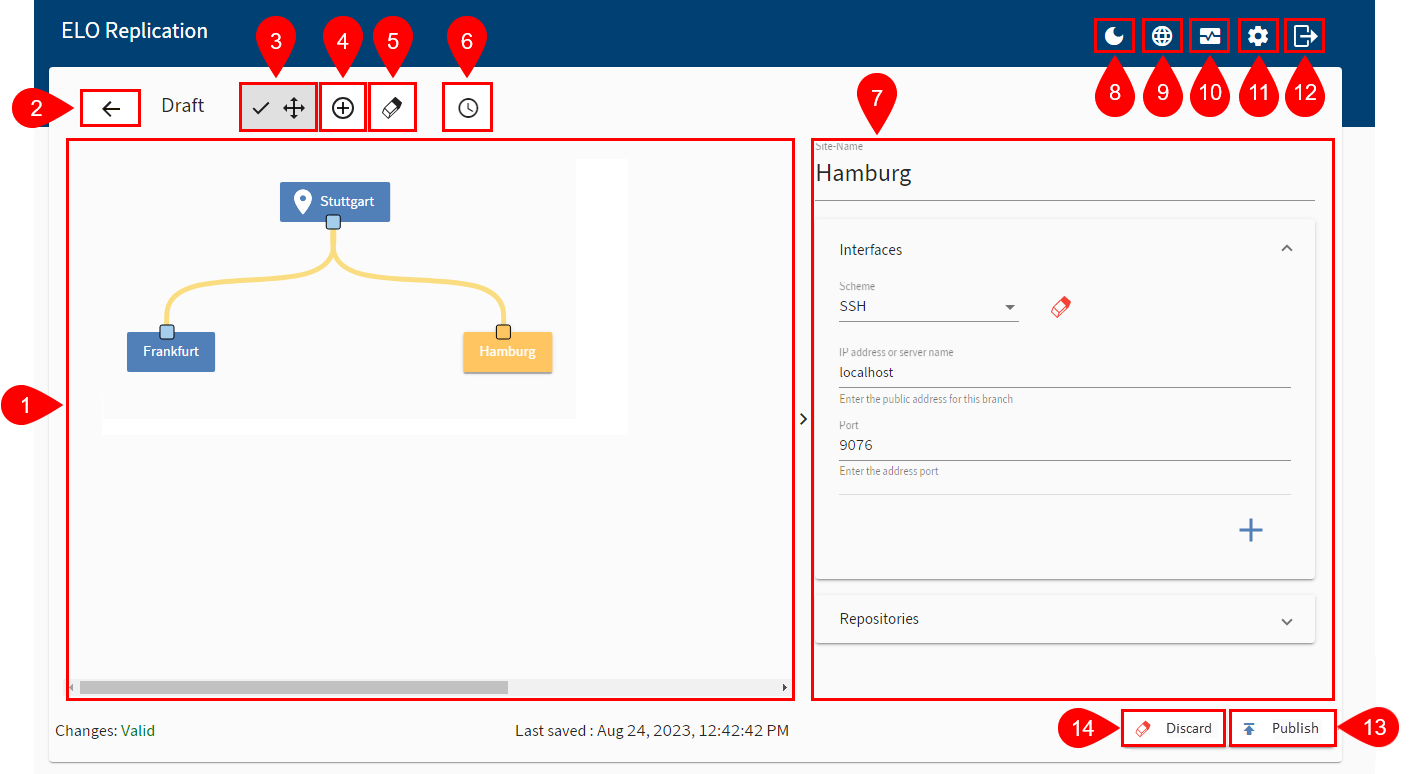The width and height of the screenshot is (1410, 774).
Task: Open language selection globe icon
Action: pyautogui.click(x=1161, y=37)
